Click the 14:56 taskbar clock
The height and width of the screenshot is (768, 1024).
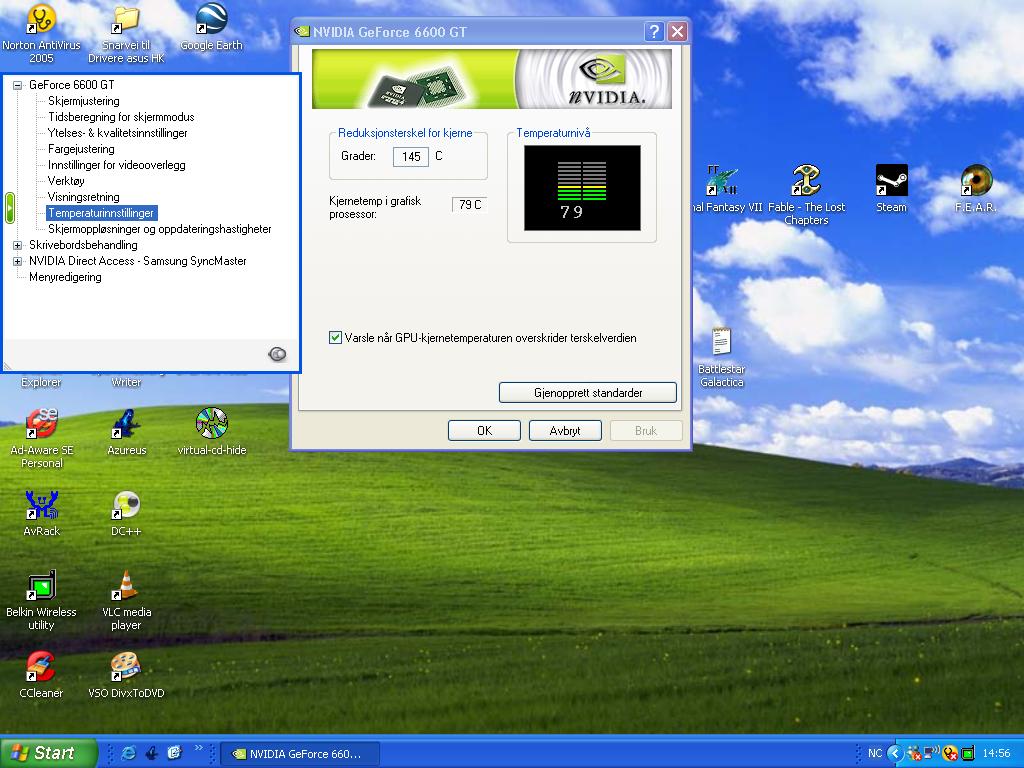pos(996,753)
